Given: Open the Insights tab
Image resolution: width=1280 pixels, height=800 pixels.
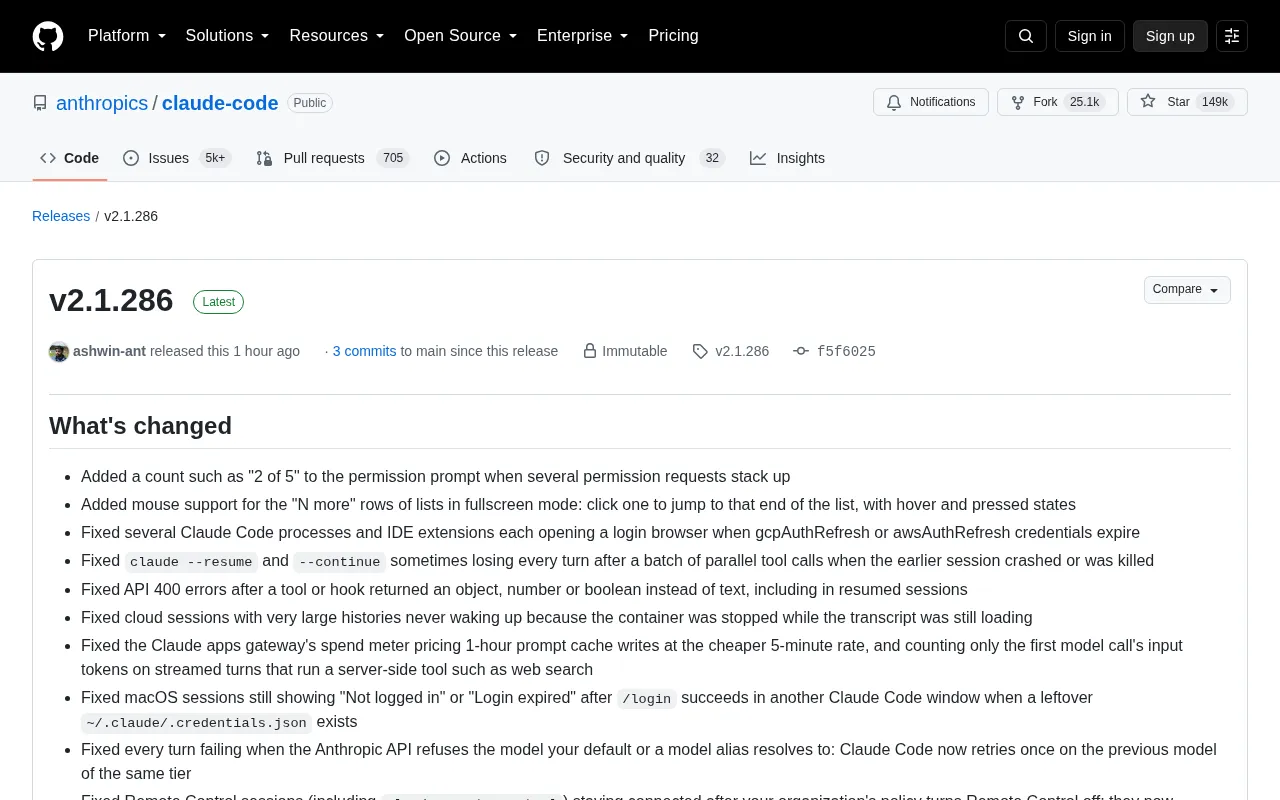Looking at the screenshot, I should [788, 158].
